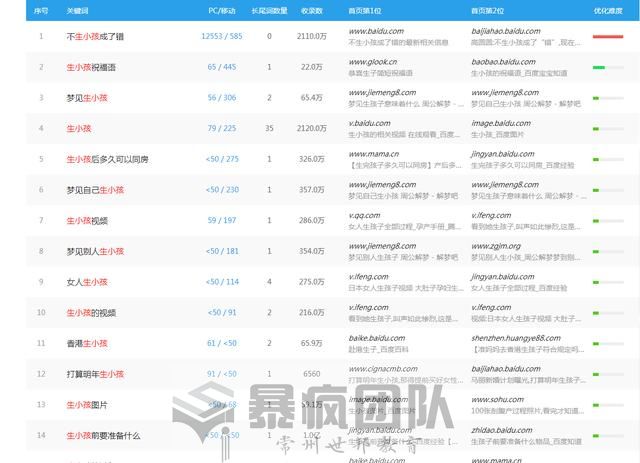640x463 pixels.
Task: Open keyword 香港生小孩
Action: (87, 343)
